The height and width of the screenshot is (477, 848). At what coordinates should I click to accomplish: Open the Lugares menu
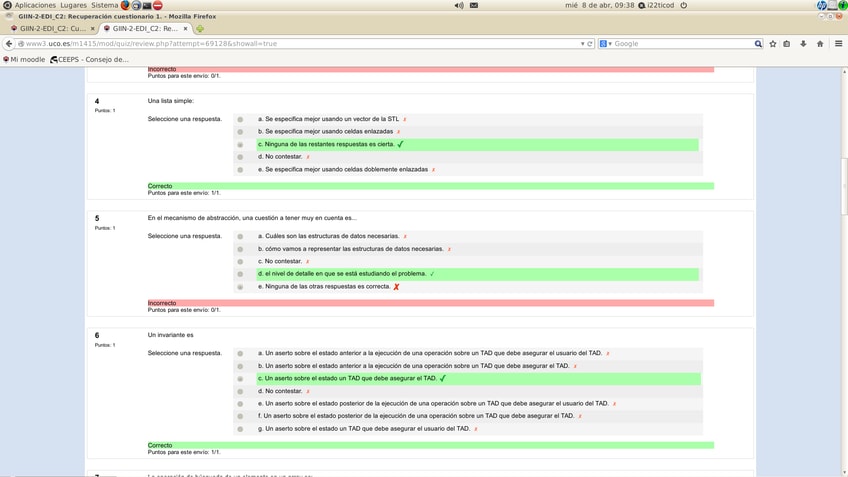(x=74, y=5)
